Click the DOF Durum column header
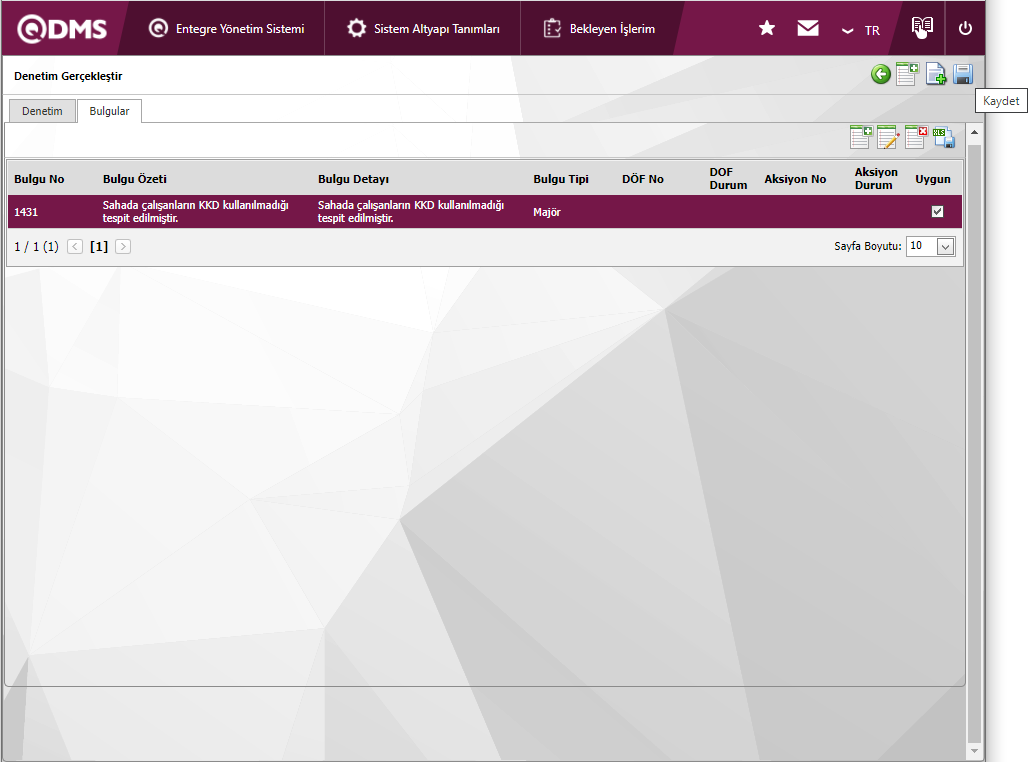The width and height of the screenshot is (1030, 762). [728, 179]
